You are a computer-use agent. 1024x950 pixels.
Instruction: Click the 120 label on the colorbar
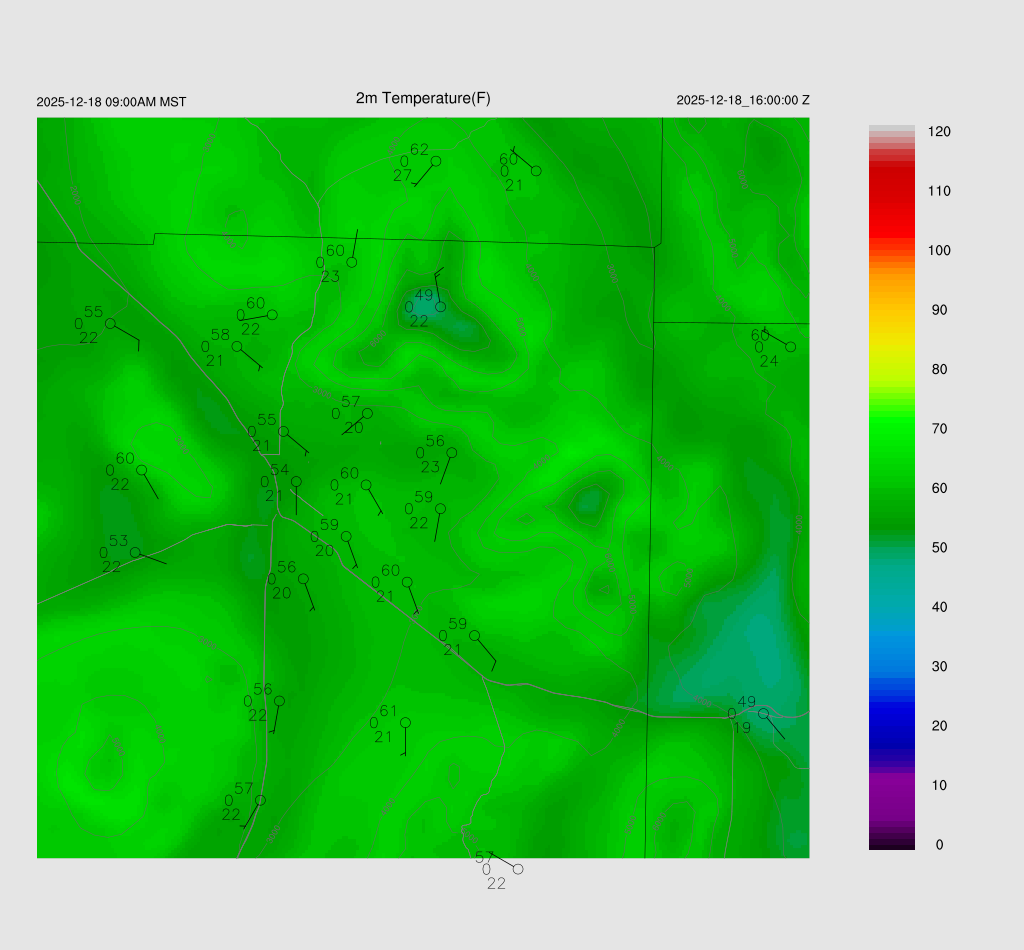click(939, 132)
